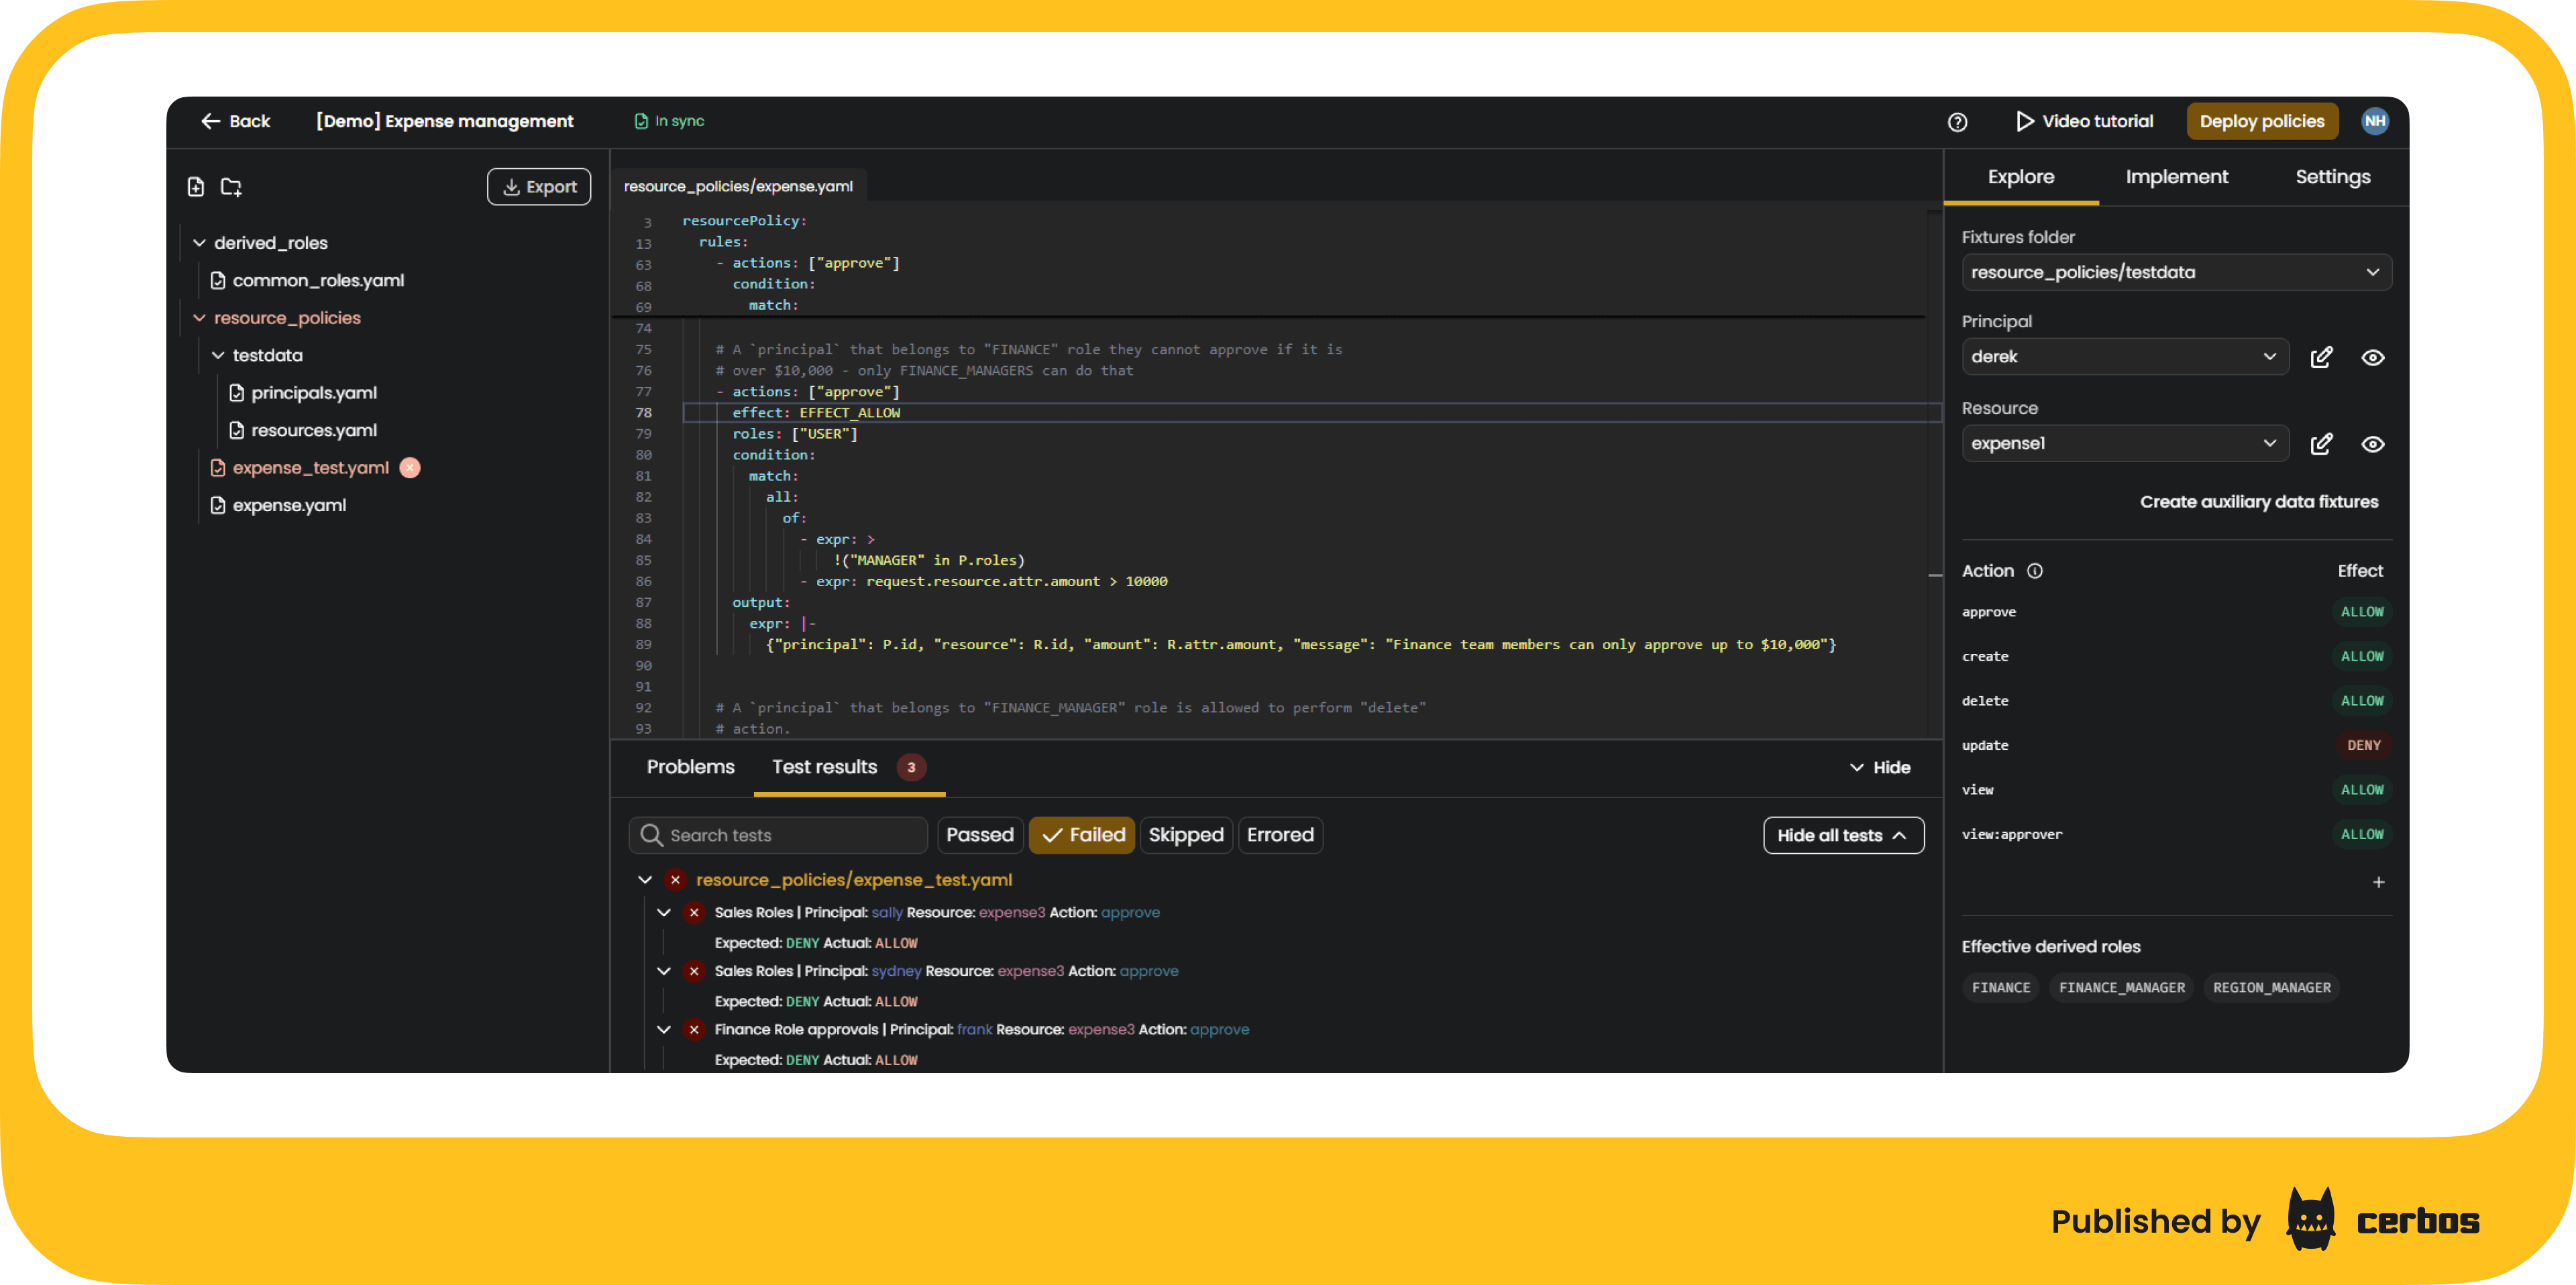Screen dimensions: 2576x1285
Task: Click the Action info icon
Action: 2034,571
